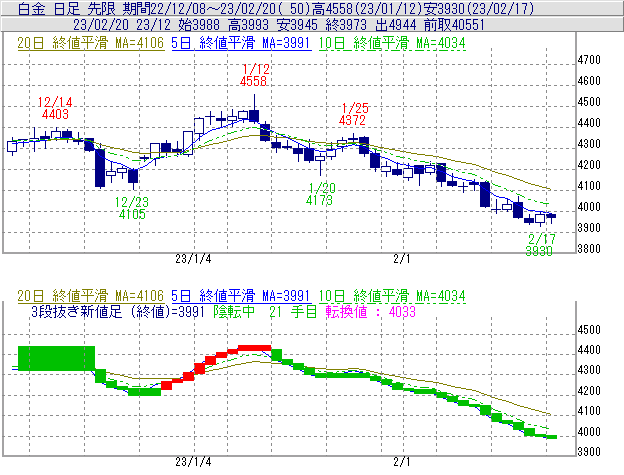624x475 pixels.
Task: Click the top red line-break bar near 4400
Action: pos(254,348)
